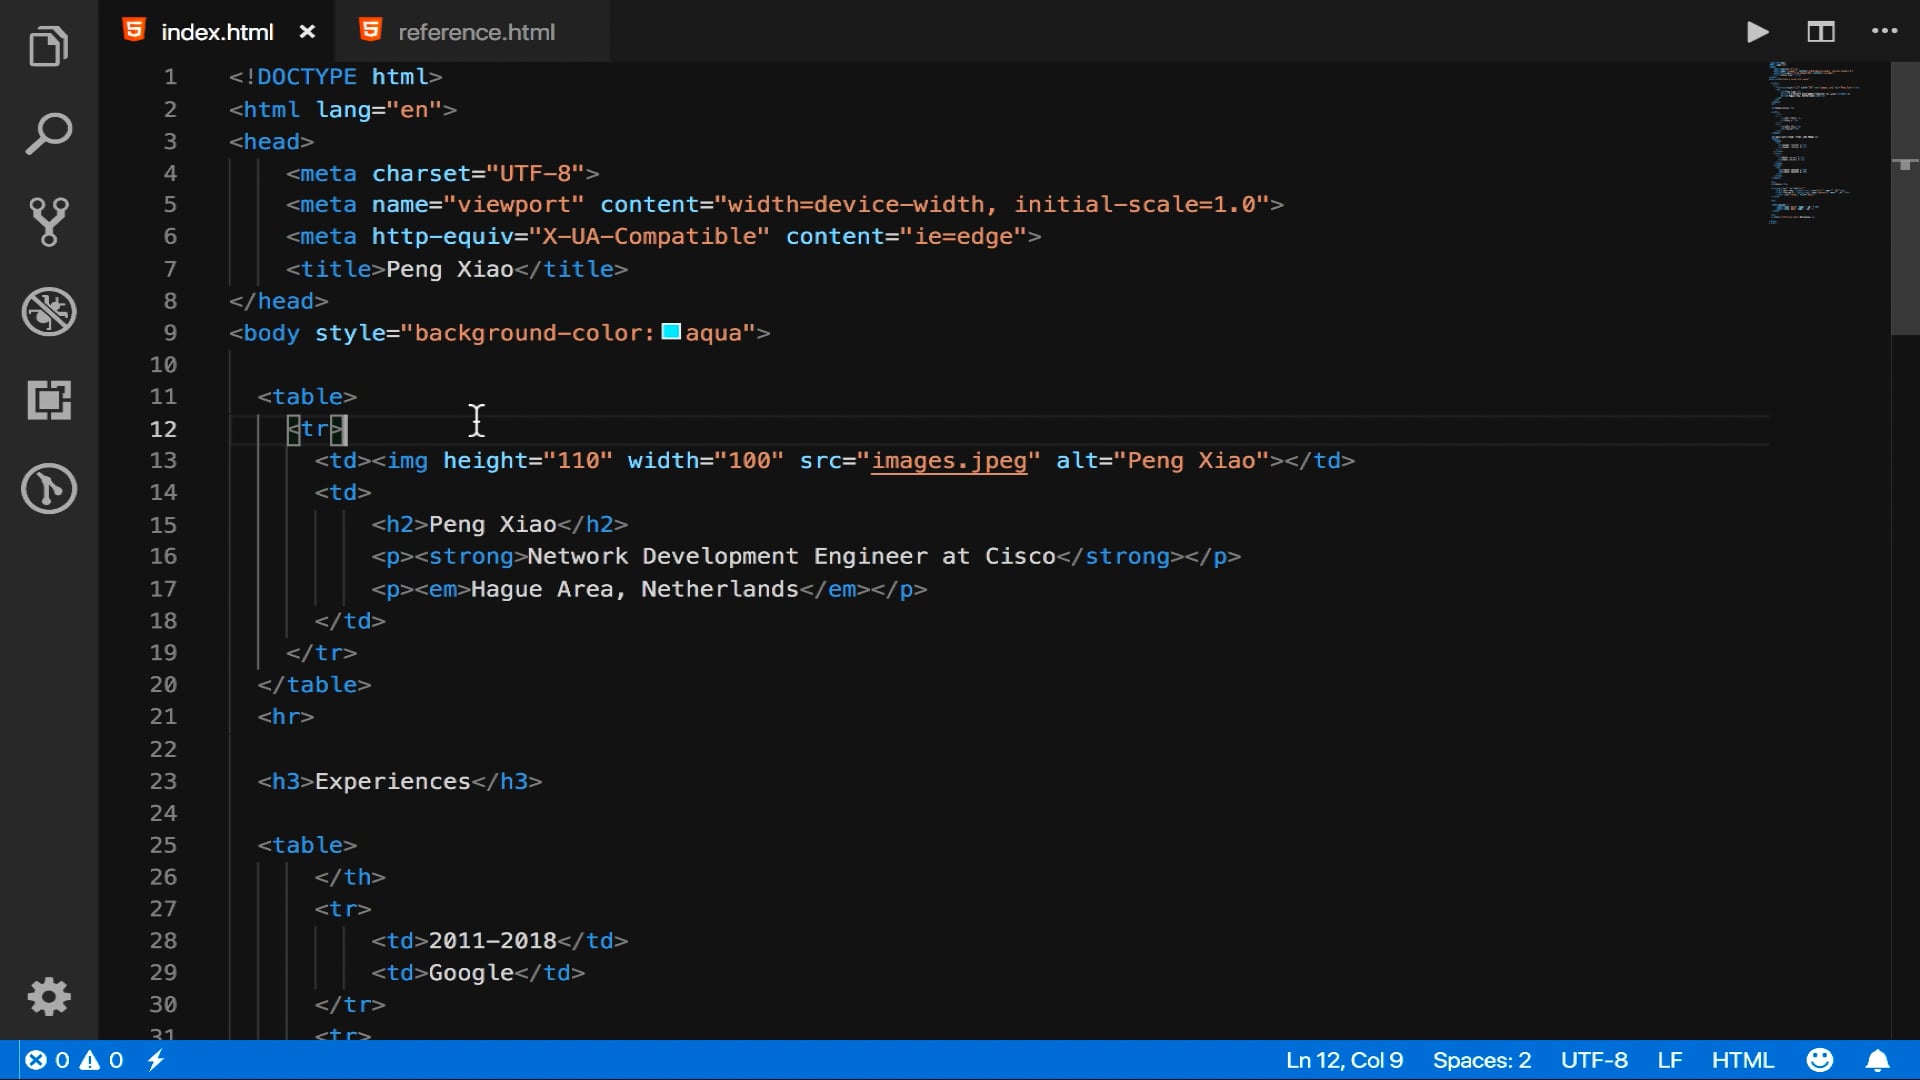1920x1080 pixels.
Task: Close the index.html tab
Action: tap(307, 32)
